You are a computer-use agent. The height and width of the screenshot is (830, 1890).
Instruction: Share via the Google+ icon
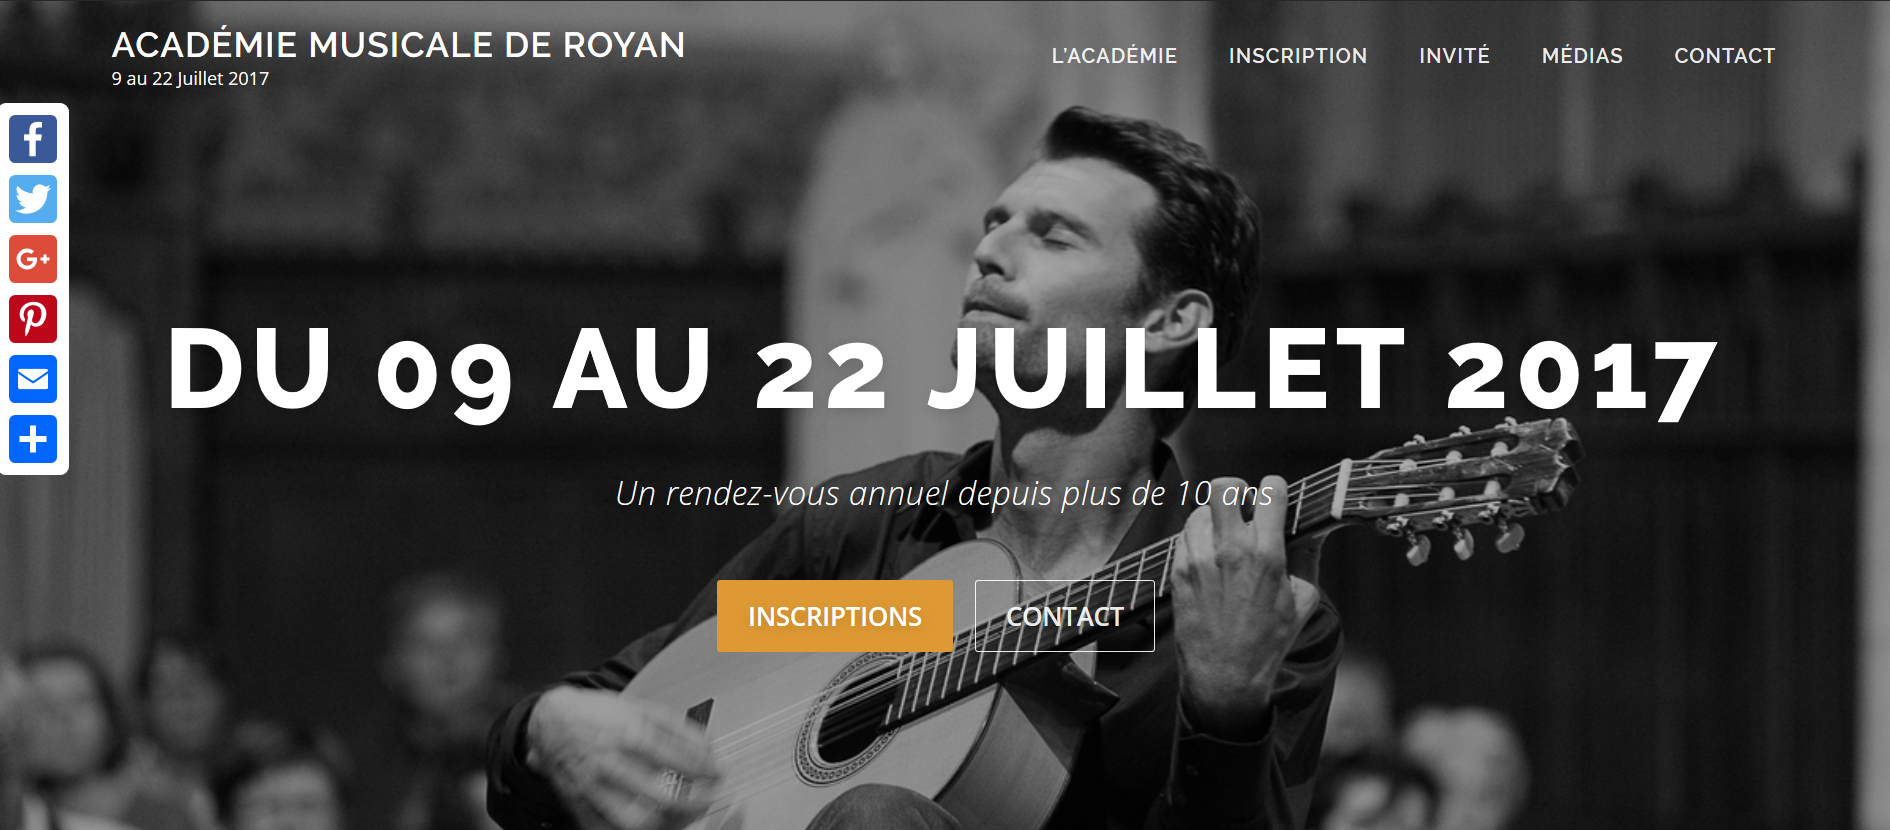33,259
